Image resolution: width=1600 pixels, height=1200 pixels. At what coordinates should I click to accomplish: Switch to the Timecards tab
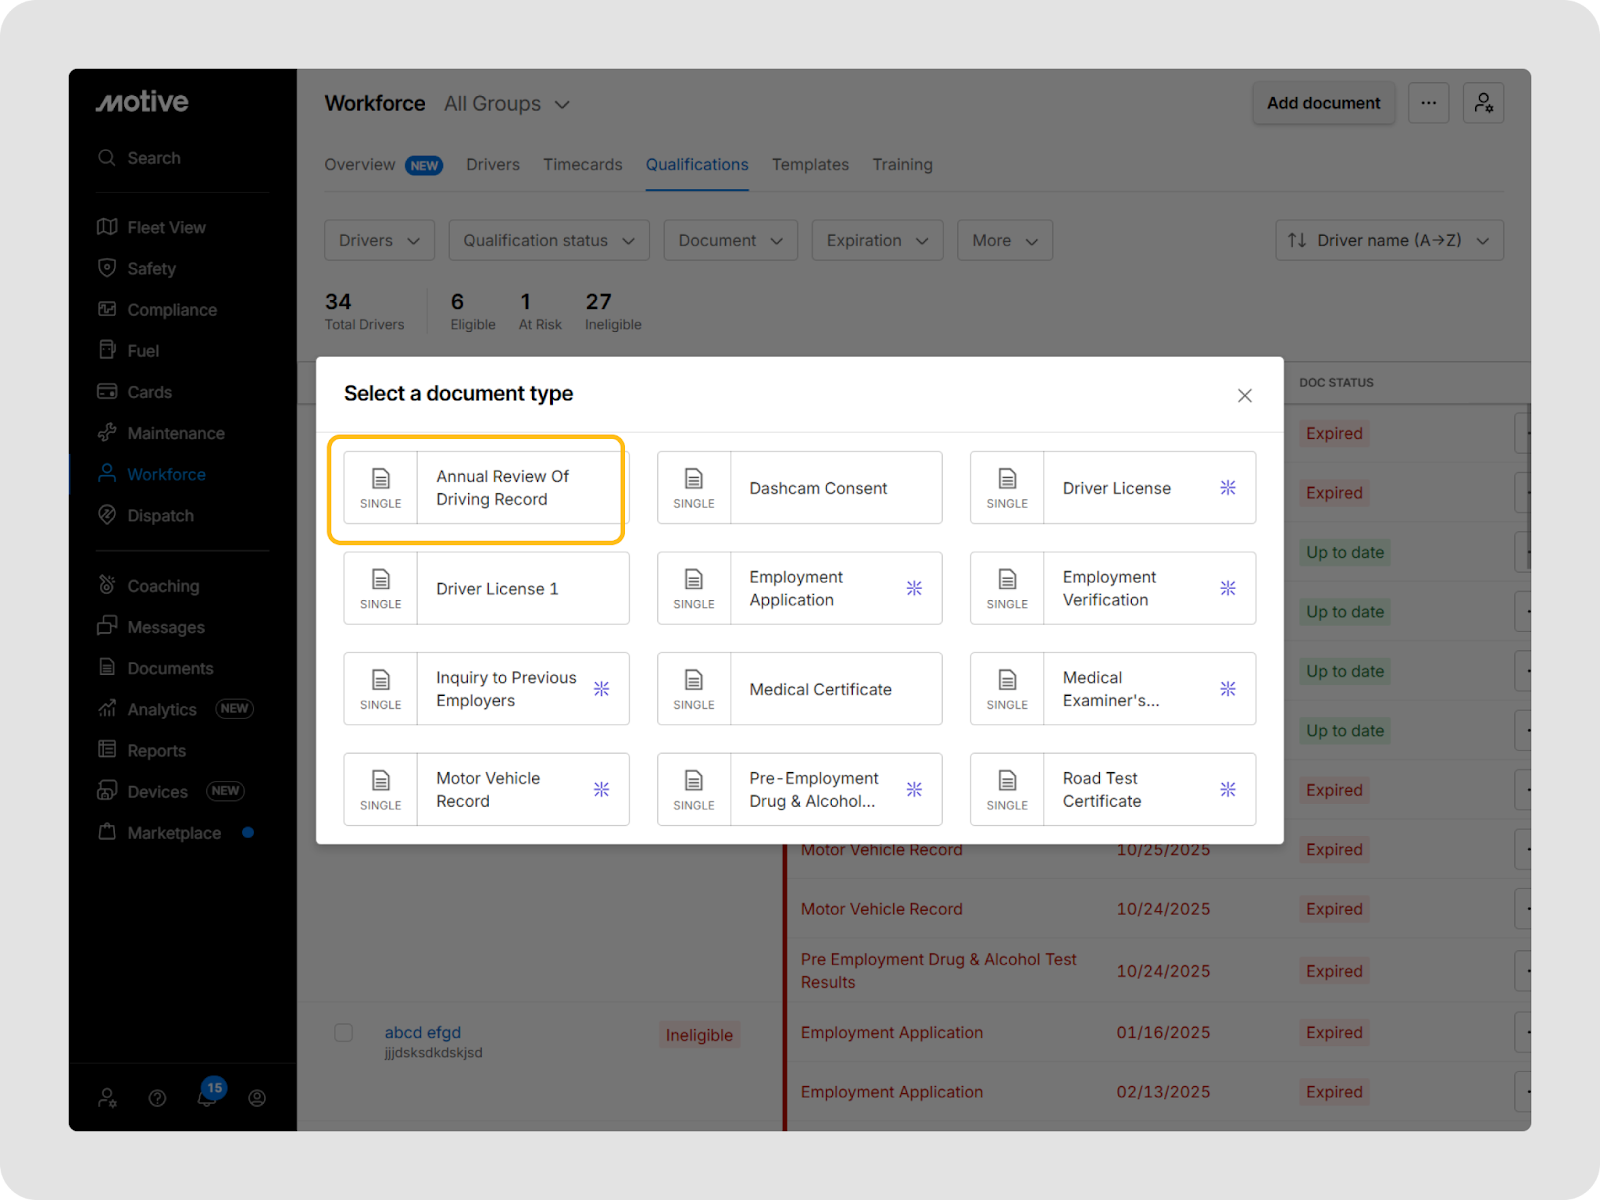pos(582,165)
